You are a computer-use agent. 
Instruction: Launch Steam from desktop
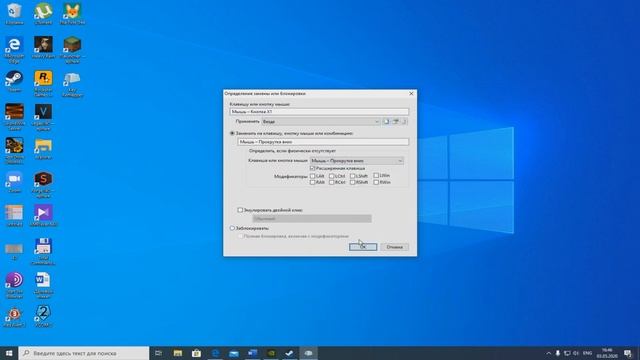click(x=14, y=81)
